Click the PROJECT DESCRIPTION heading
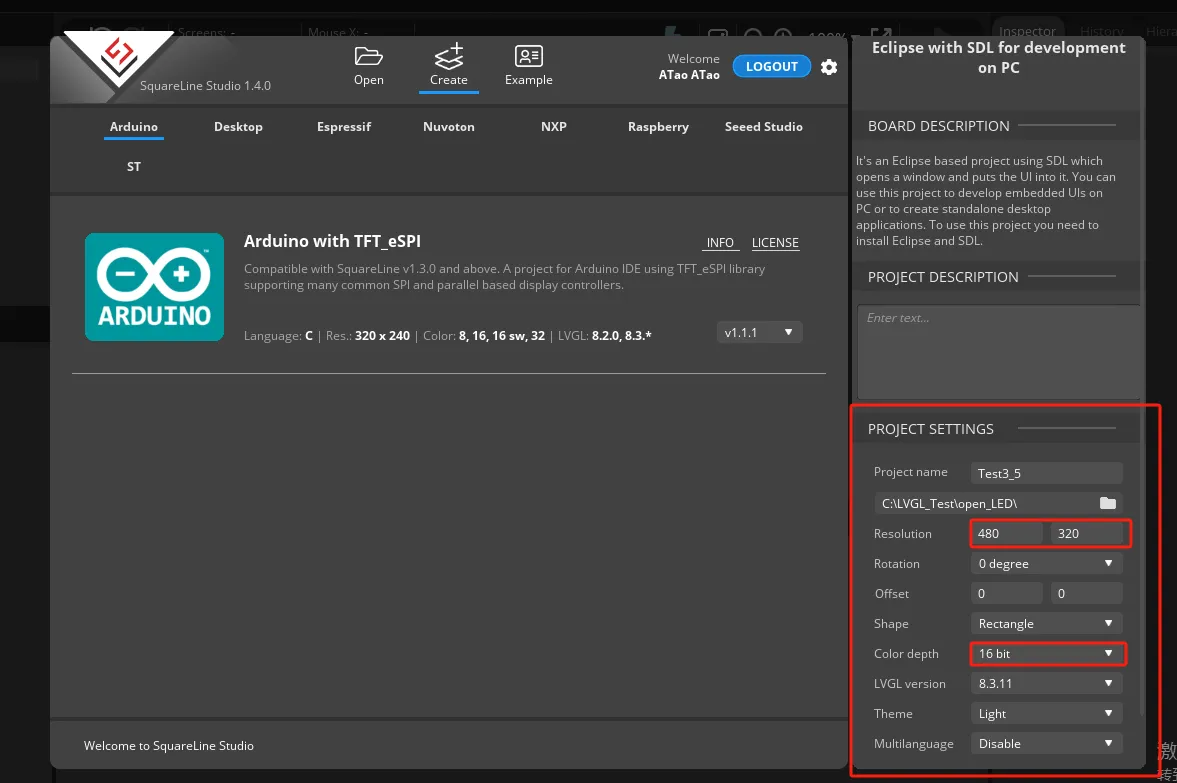 tap(943, 277)
